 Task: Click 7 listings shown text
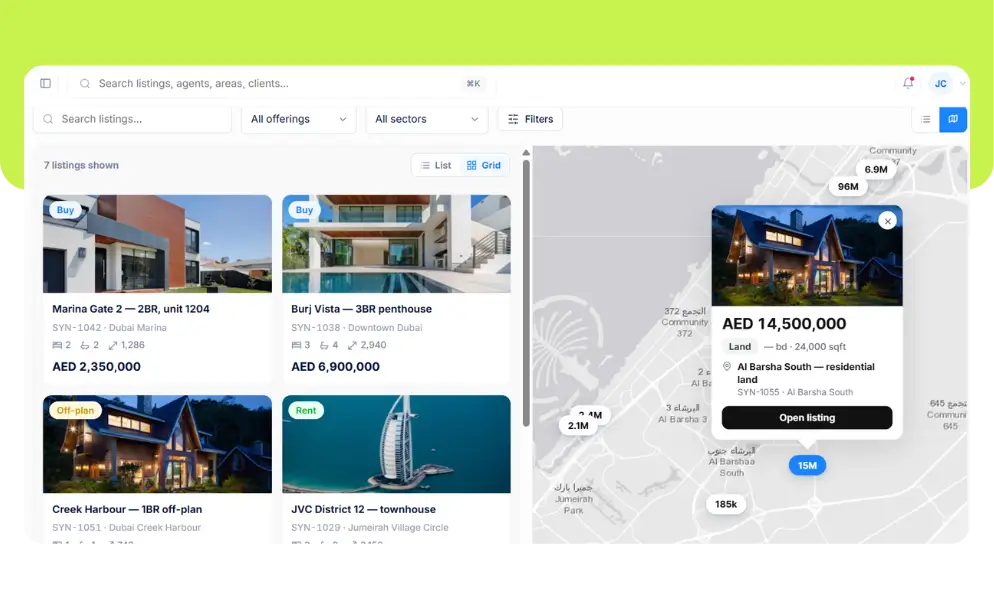point(81,165)
